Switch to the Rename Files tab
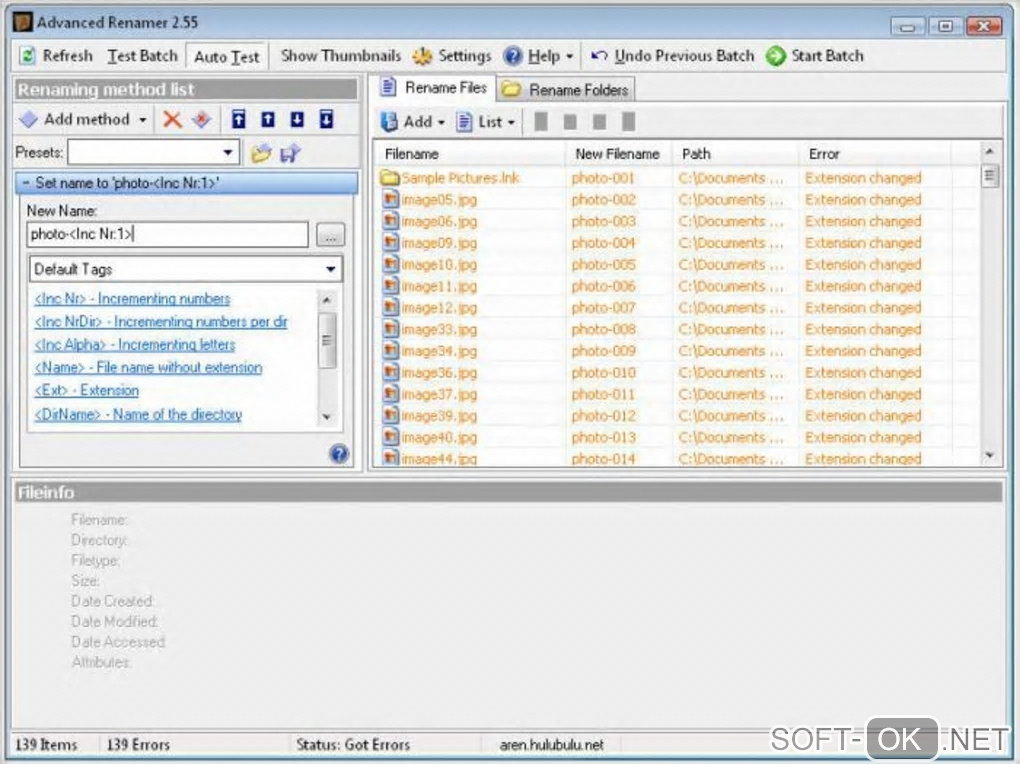 click(433, 88)
